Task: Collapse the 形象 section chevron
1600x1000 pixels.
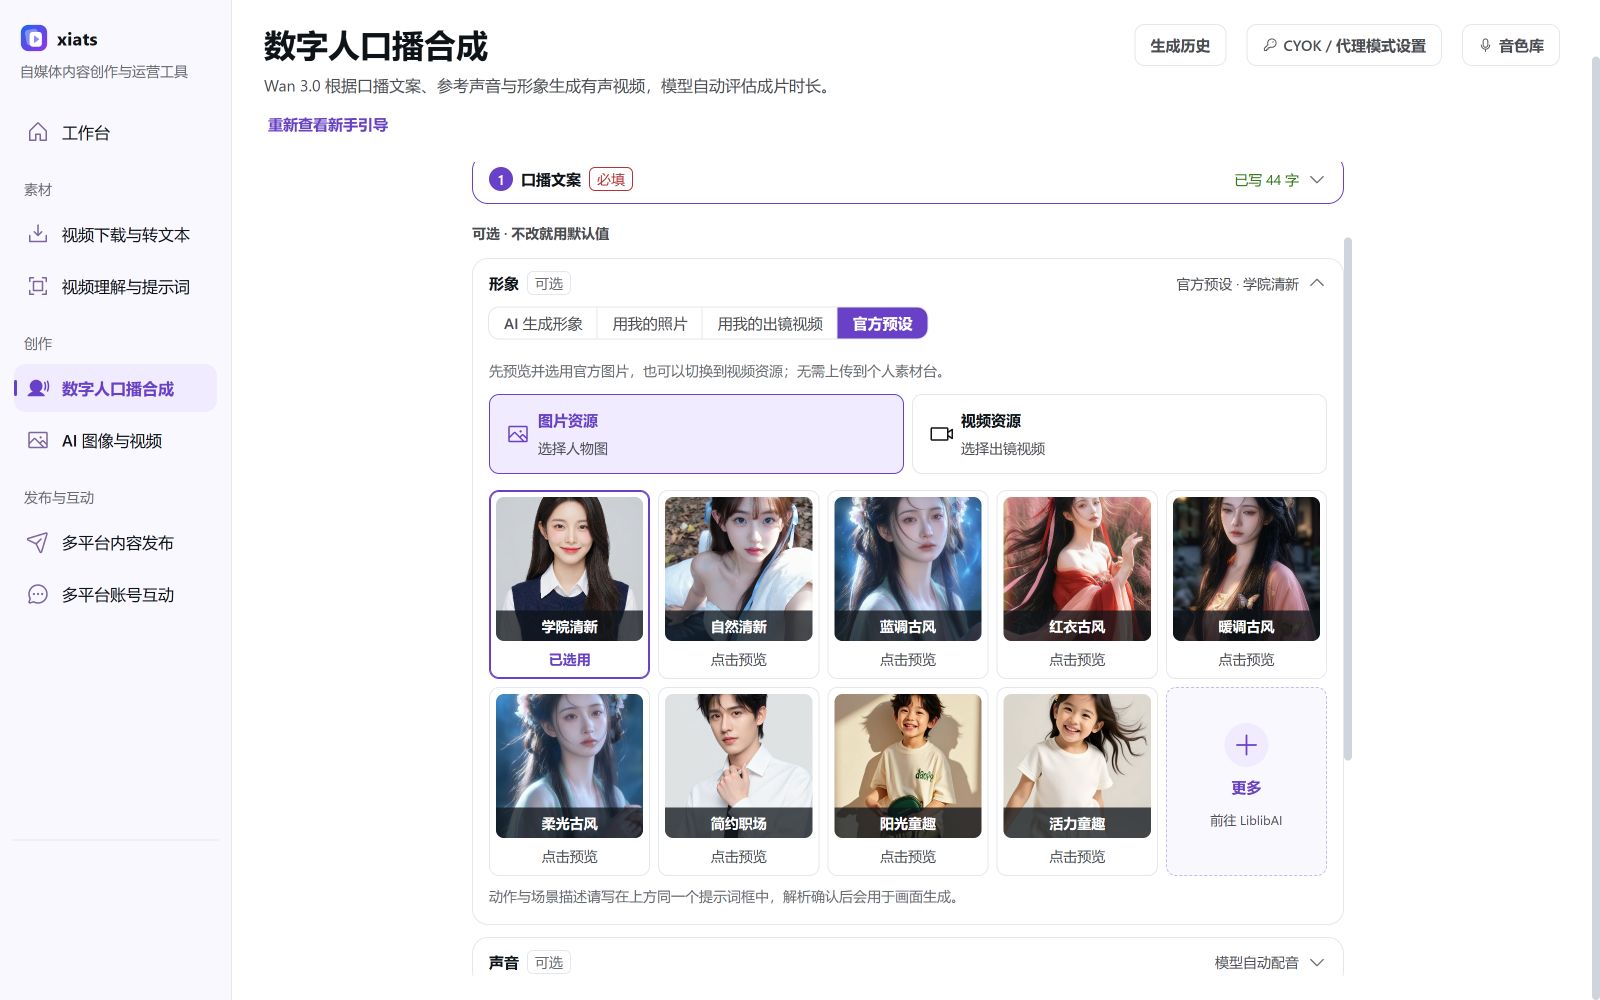Action: click(x=1317, y=283)
